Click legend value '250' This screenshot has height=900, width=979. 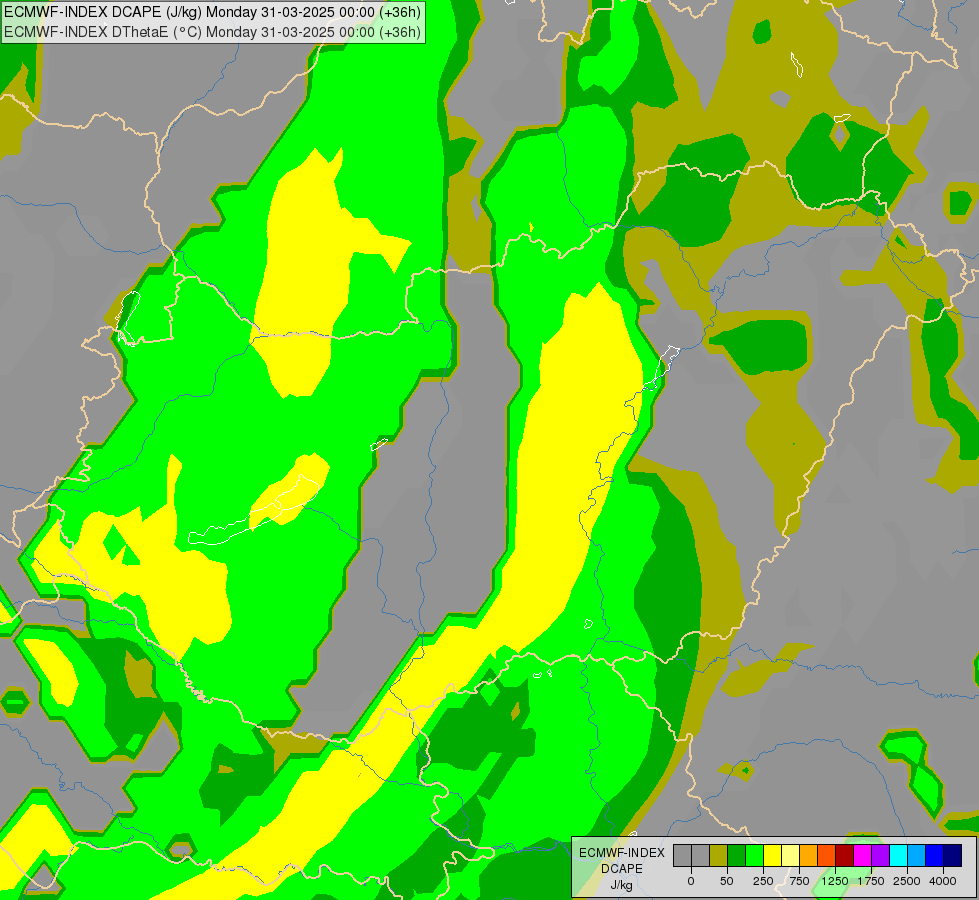click(763, 881)
